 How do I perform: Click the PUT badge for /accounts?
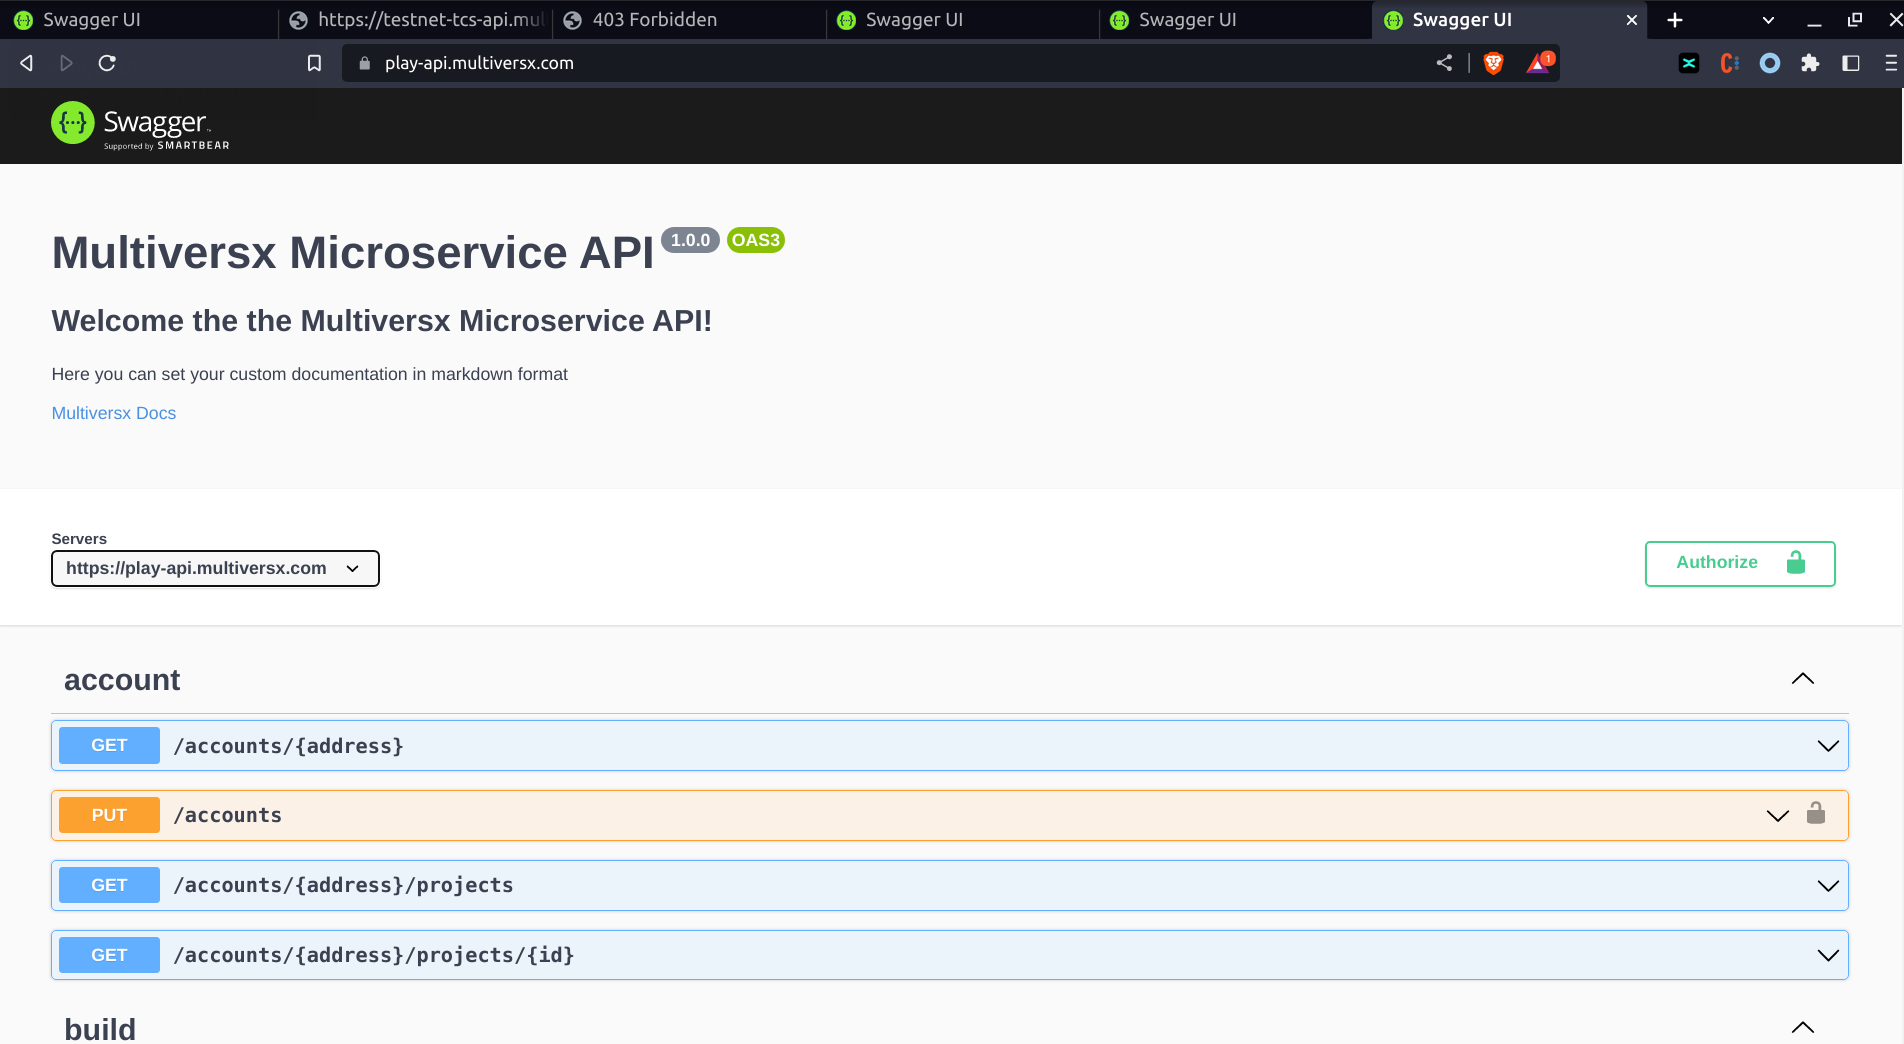[109, 815]
